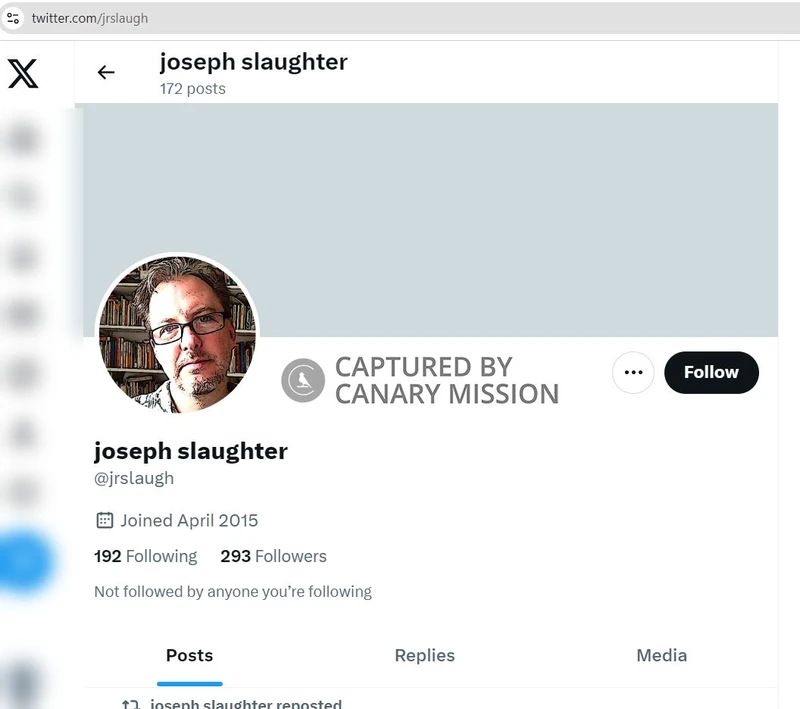Click the back arrow next to the profile name
This screenshot has width=800, height=709.
(x=106, y=72)
